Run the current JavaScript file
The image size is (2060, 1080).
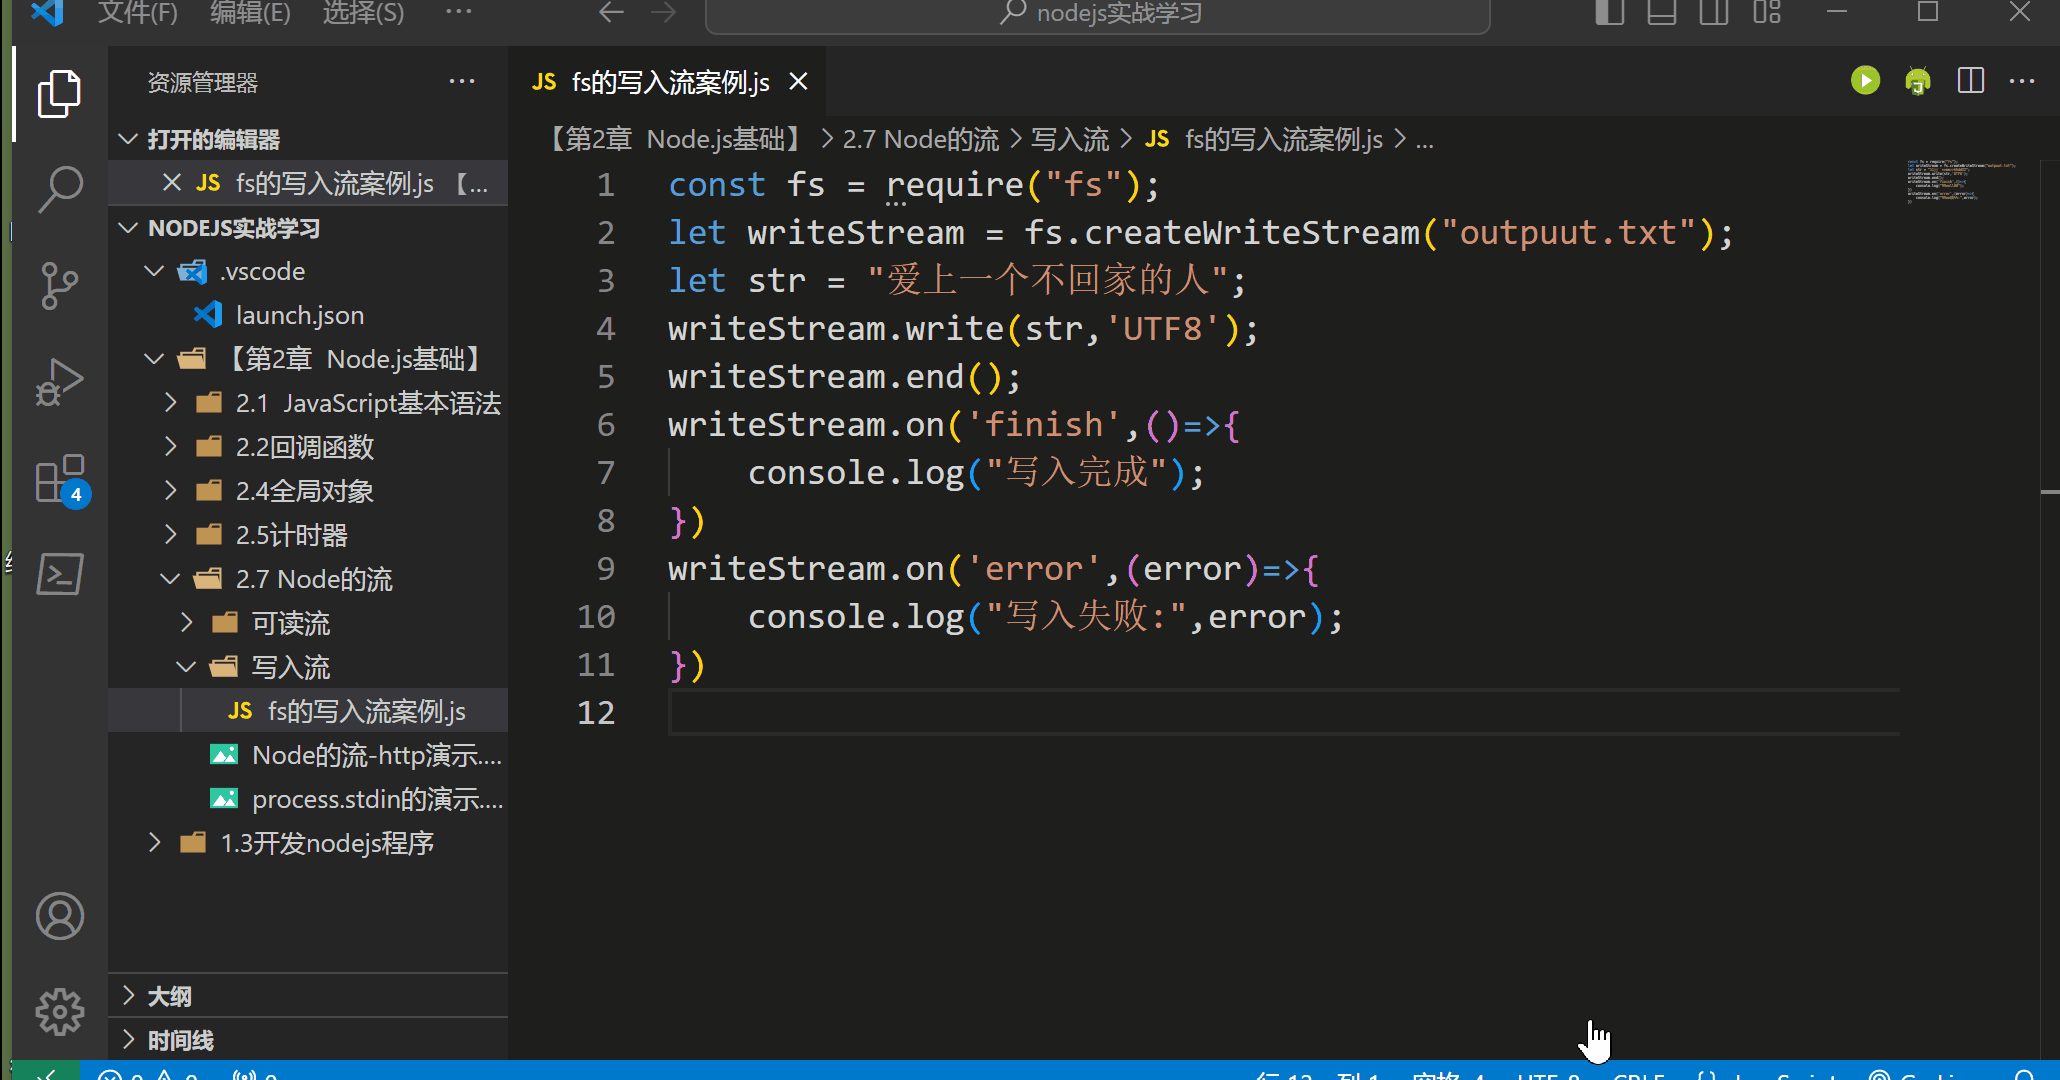point(1864,80)
